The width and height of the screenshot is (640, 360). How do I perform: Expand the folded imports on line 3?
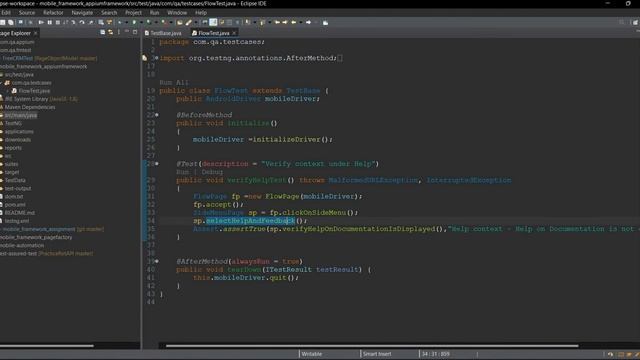157,58
